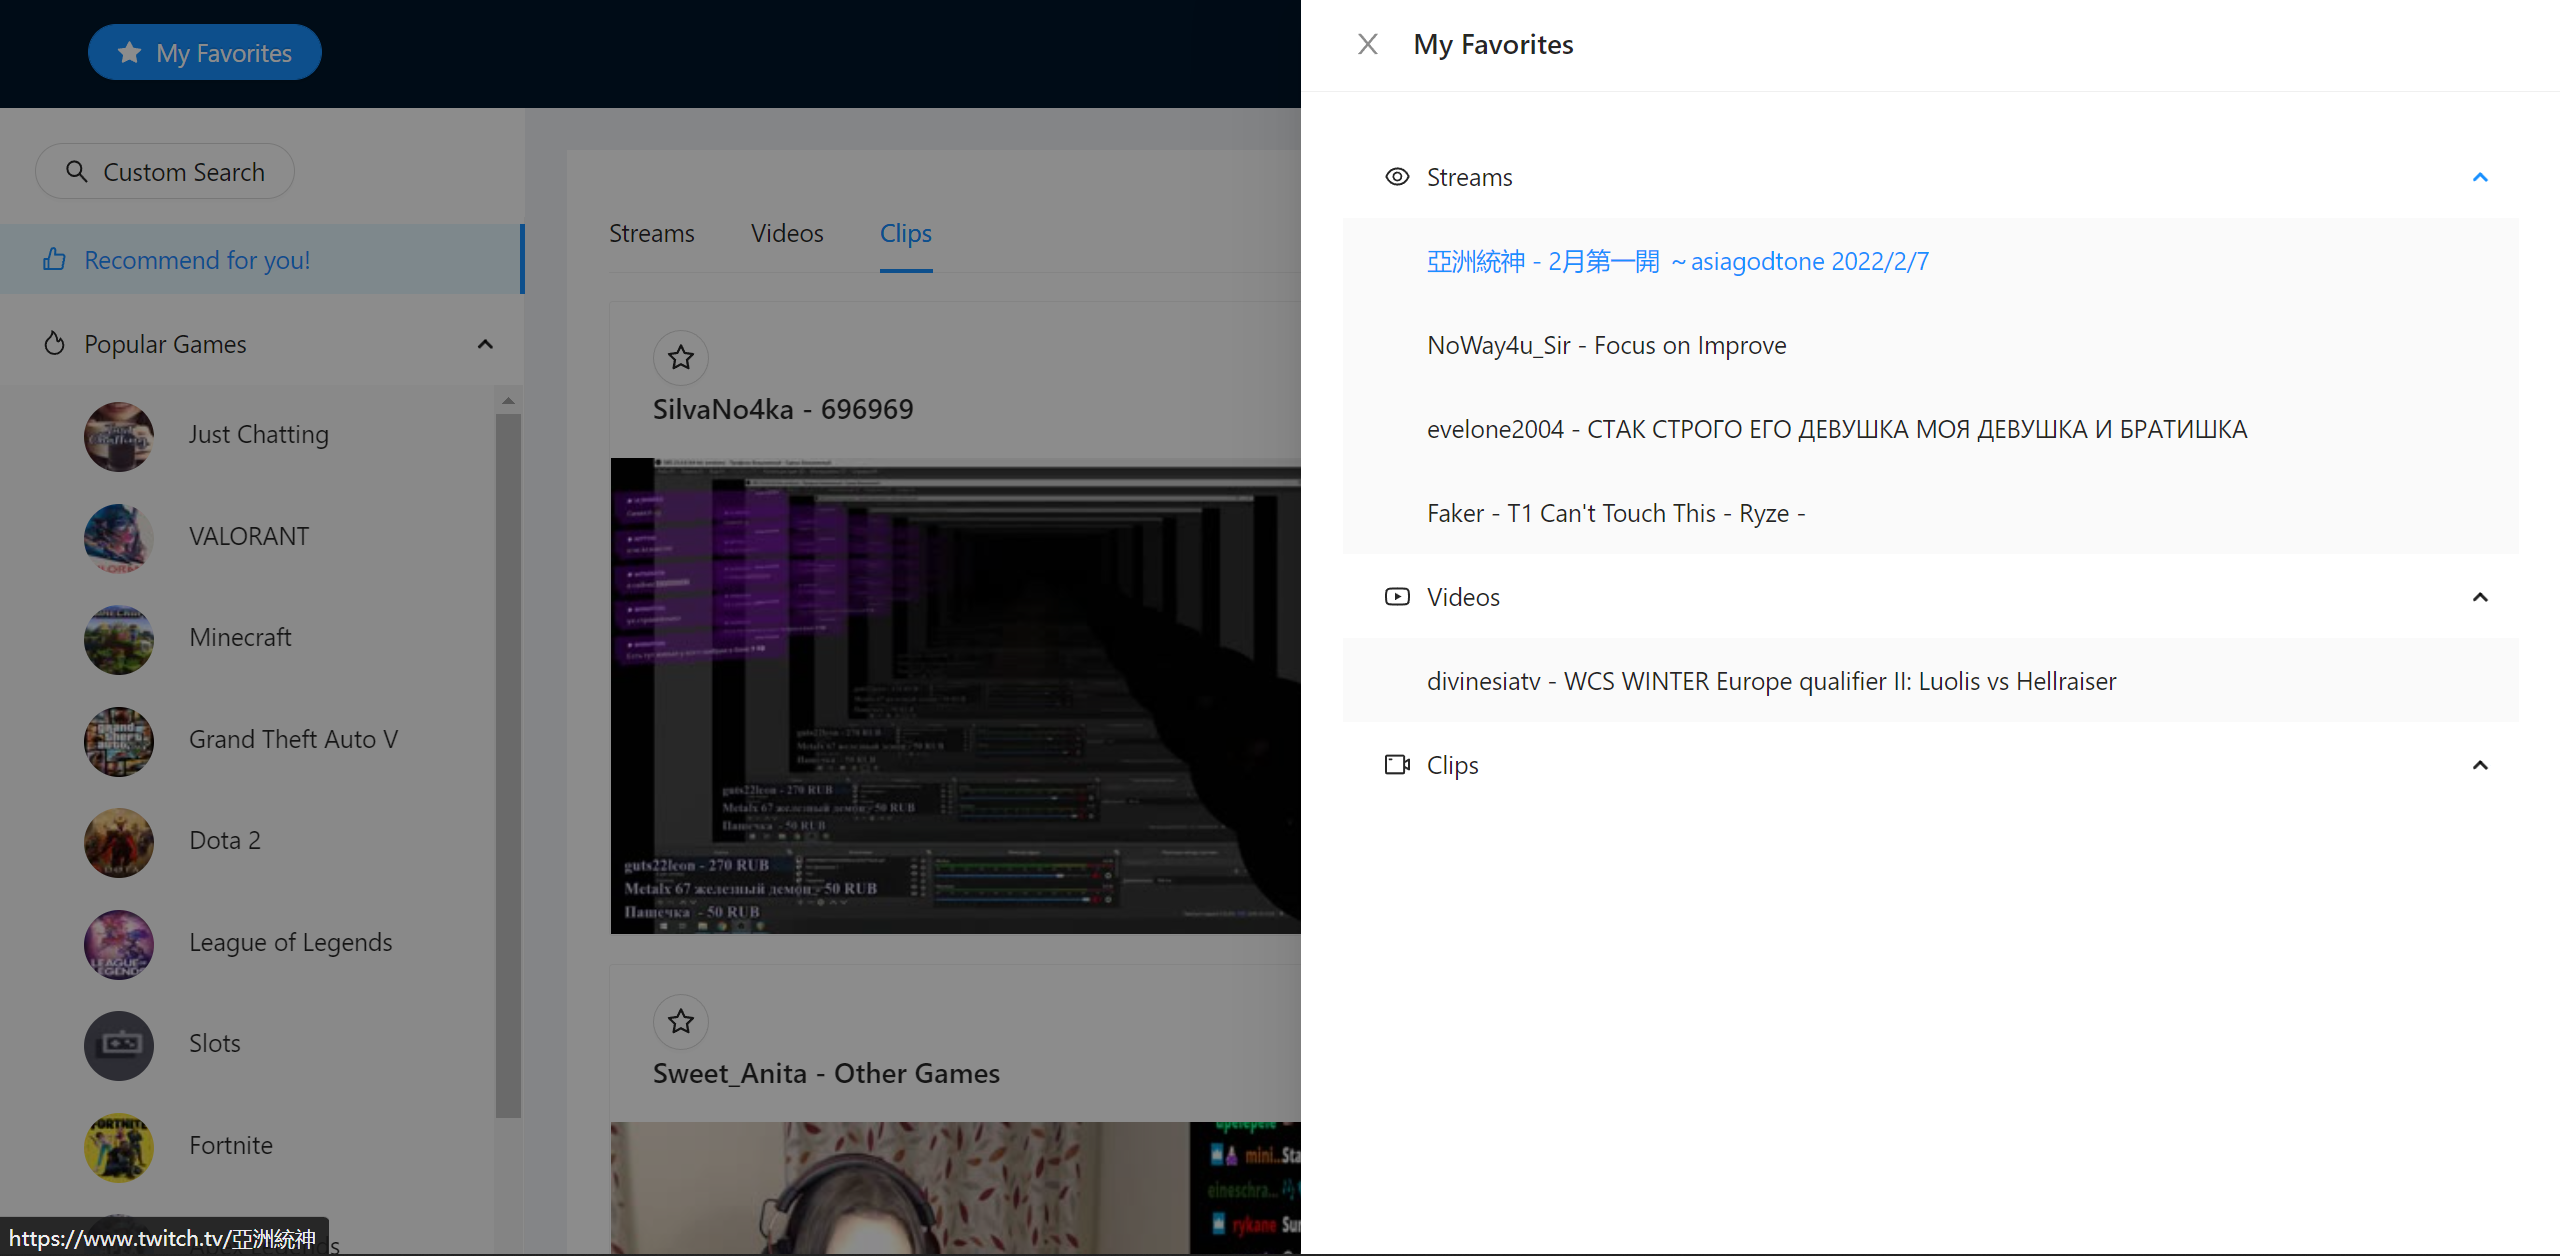Click the Grand Theft Auto V icon
The height and width of the screenshot is (1256, 2560).
pyautogui.click(x=119, y=741)
